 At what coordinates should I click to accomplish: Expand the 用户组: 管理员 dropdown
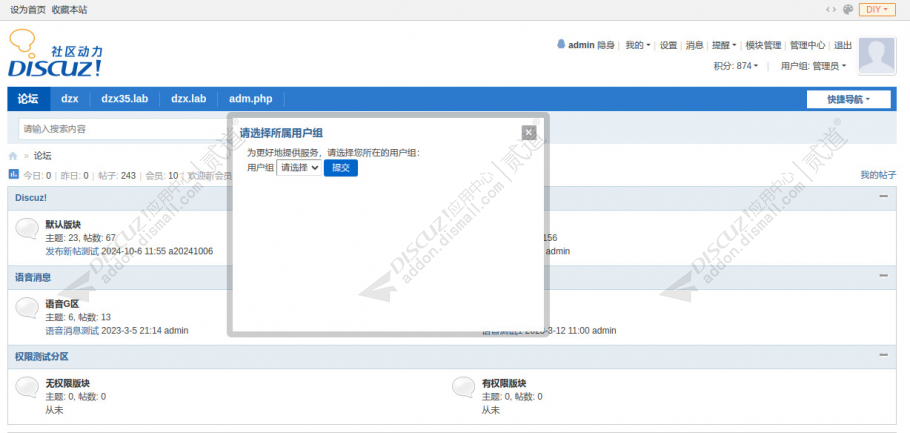tap(813, 66)
